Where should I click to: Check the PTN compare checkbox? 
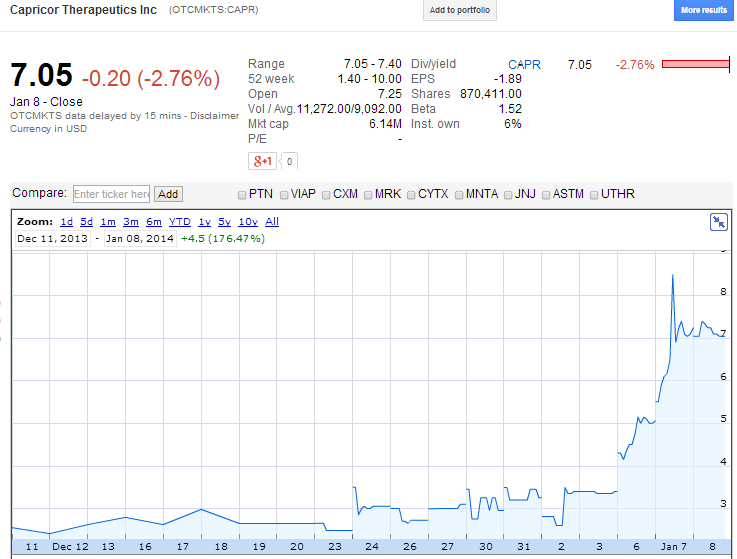[242, 195]
